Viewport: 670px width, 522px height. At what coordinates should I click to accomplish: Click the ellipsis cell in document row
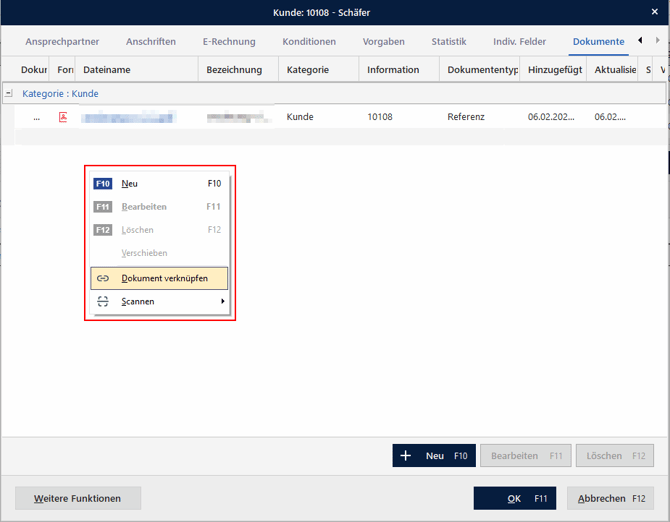37,117
